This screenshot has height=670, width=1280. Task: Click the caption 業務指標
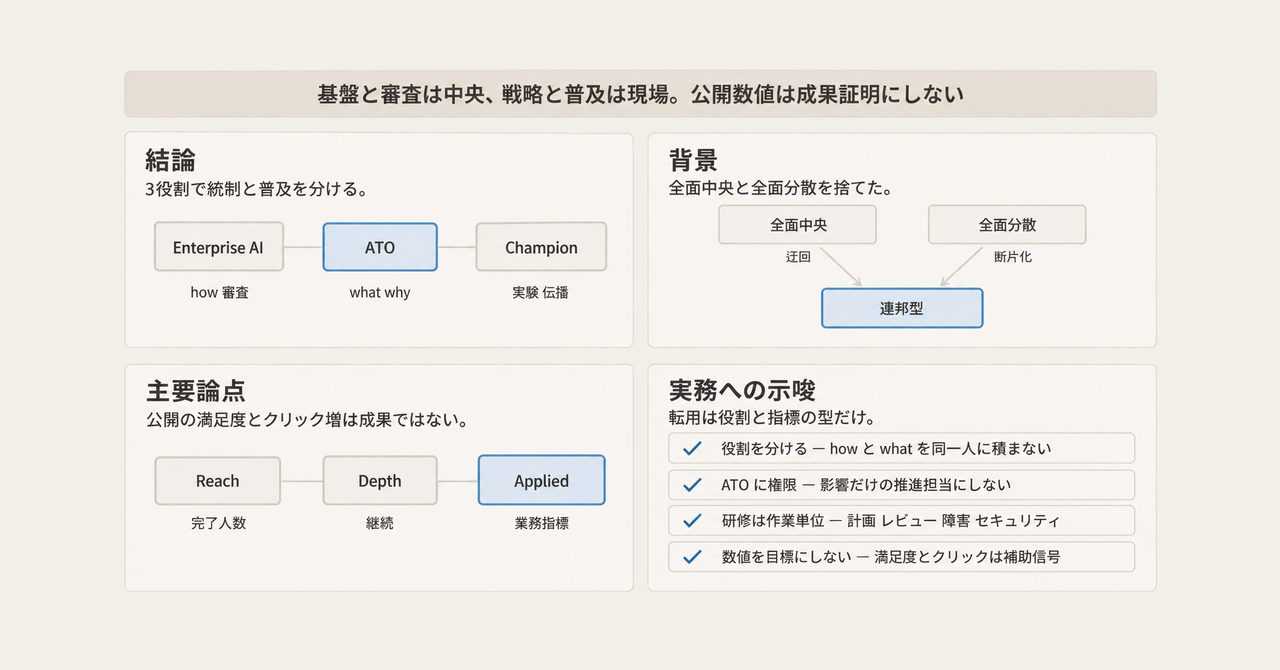coord(541,523)
